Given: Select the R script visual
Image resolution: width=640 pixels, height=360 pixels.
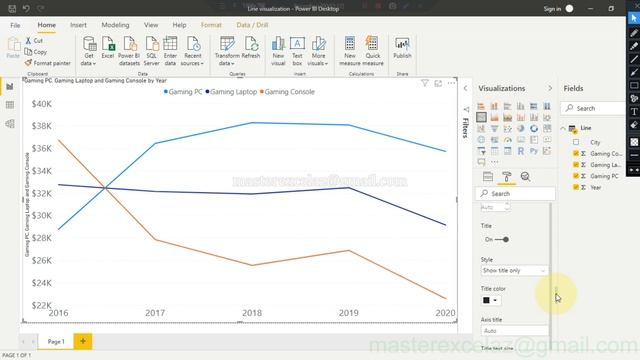Looking at the screenshot, I should click(520, 151).
